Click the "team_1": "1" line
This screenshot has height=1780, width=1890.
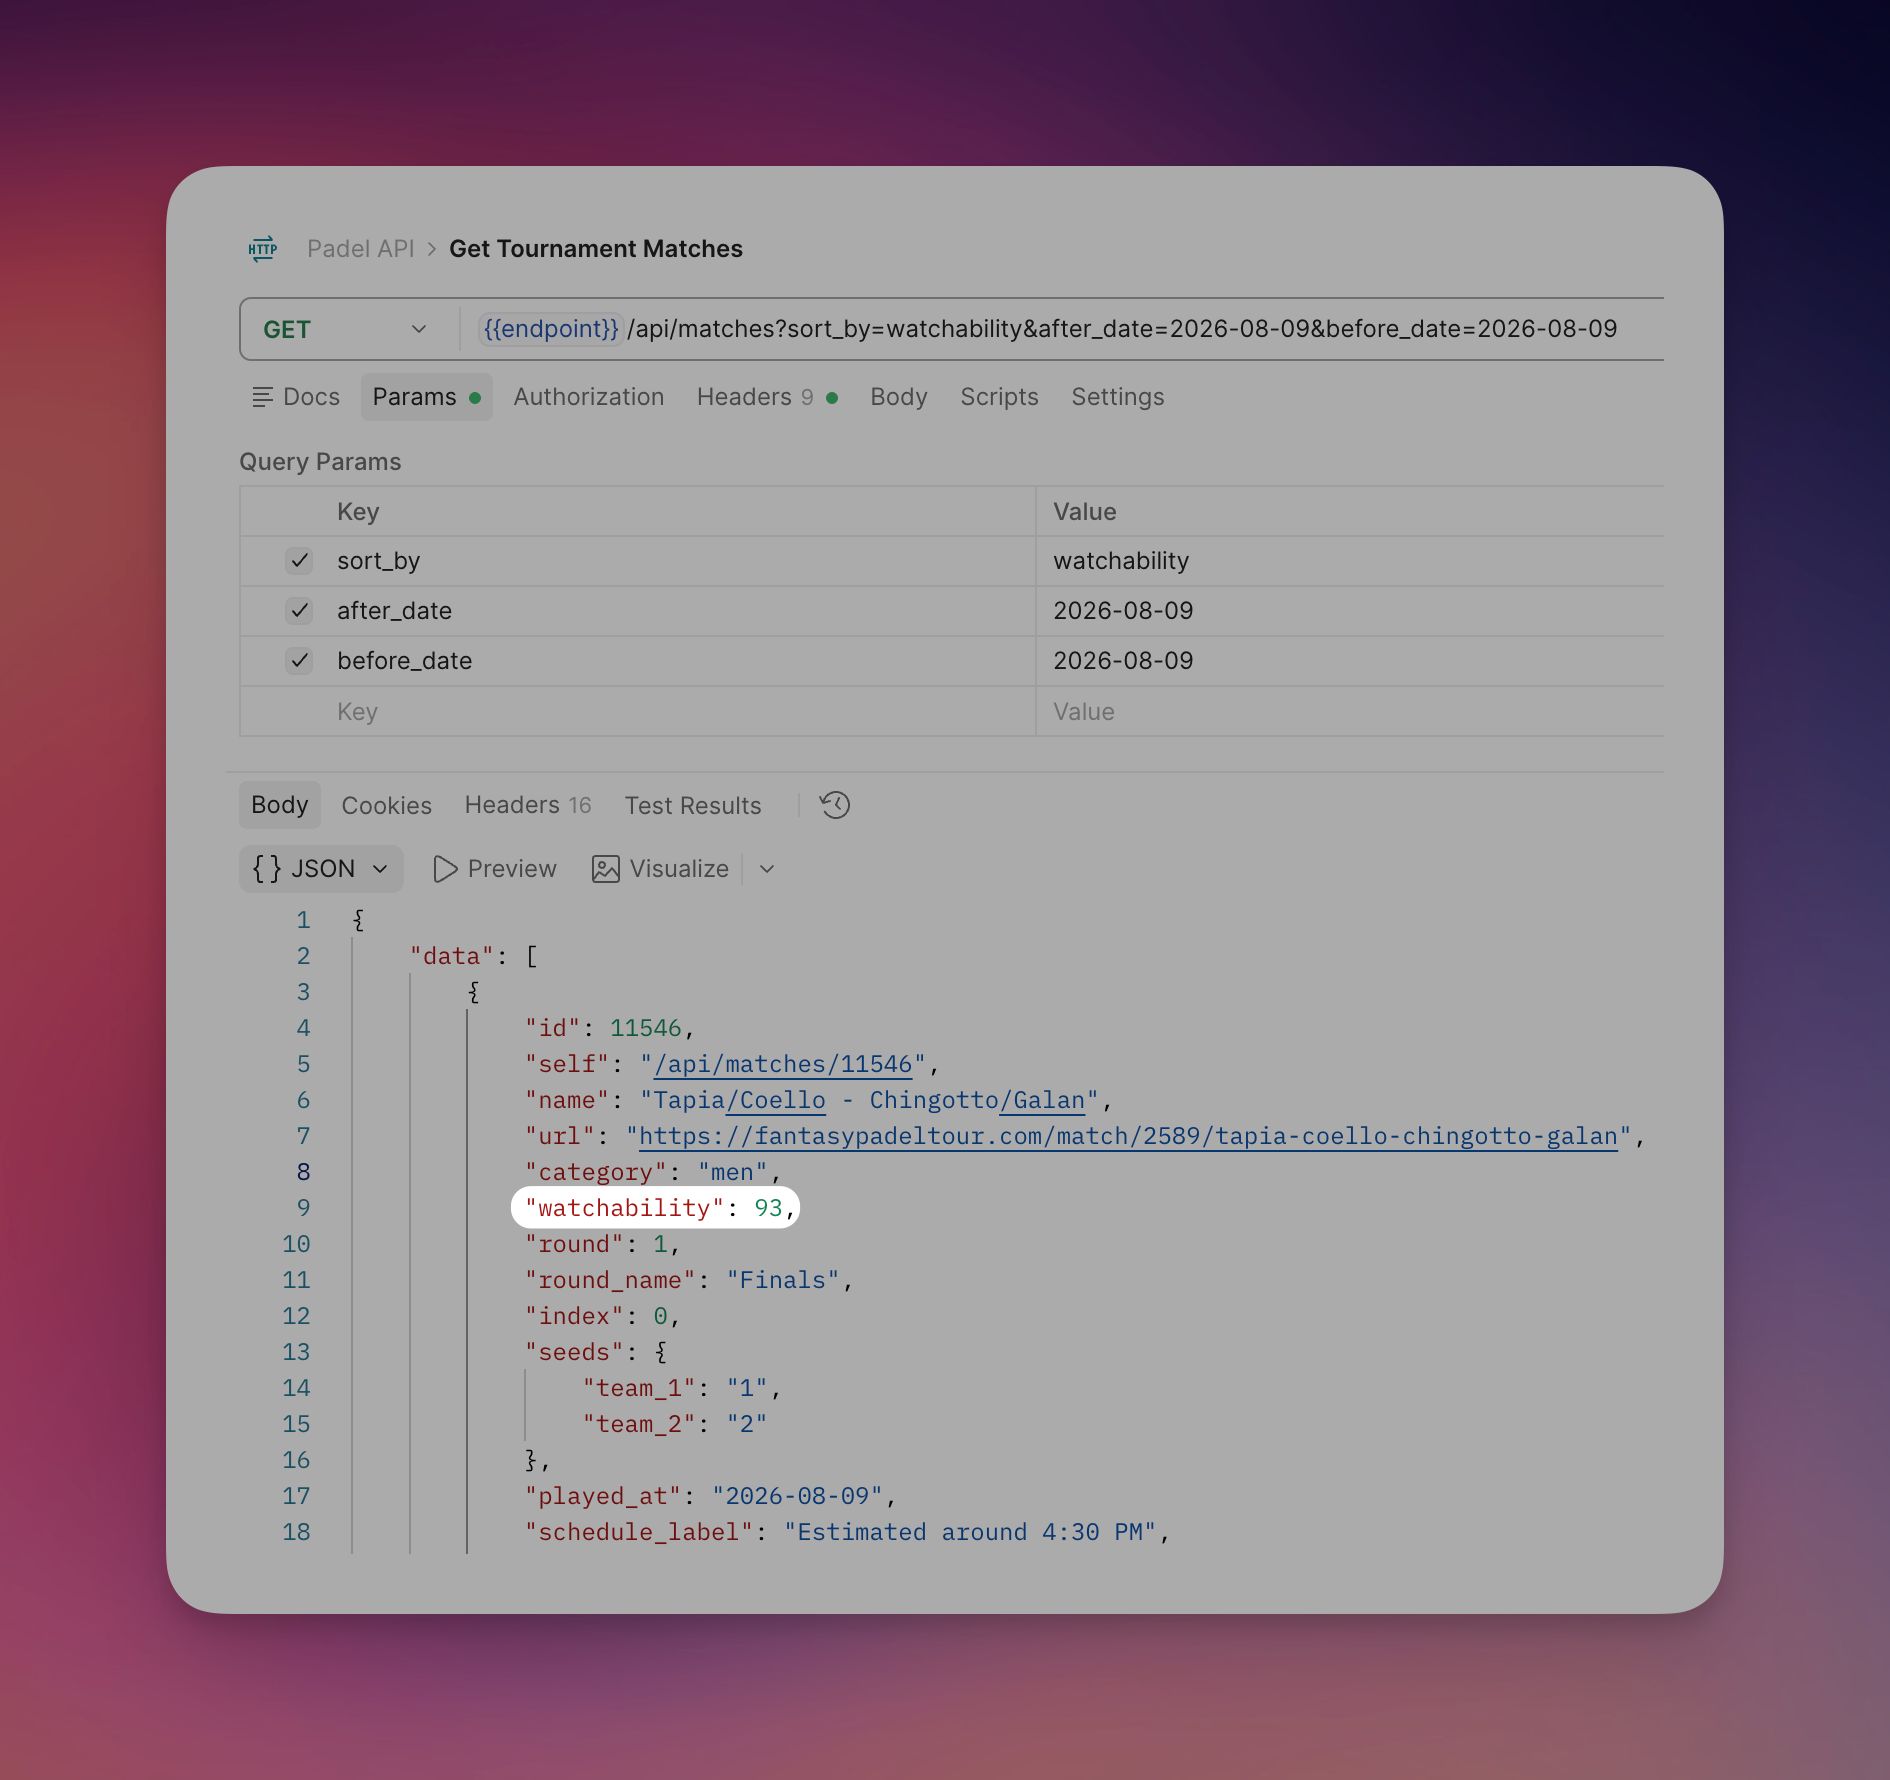tap(682, 1388)
